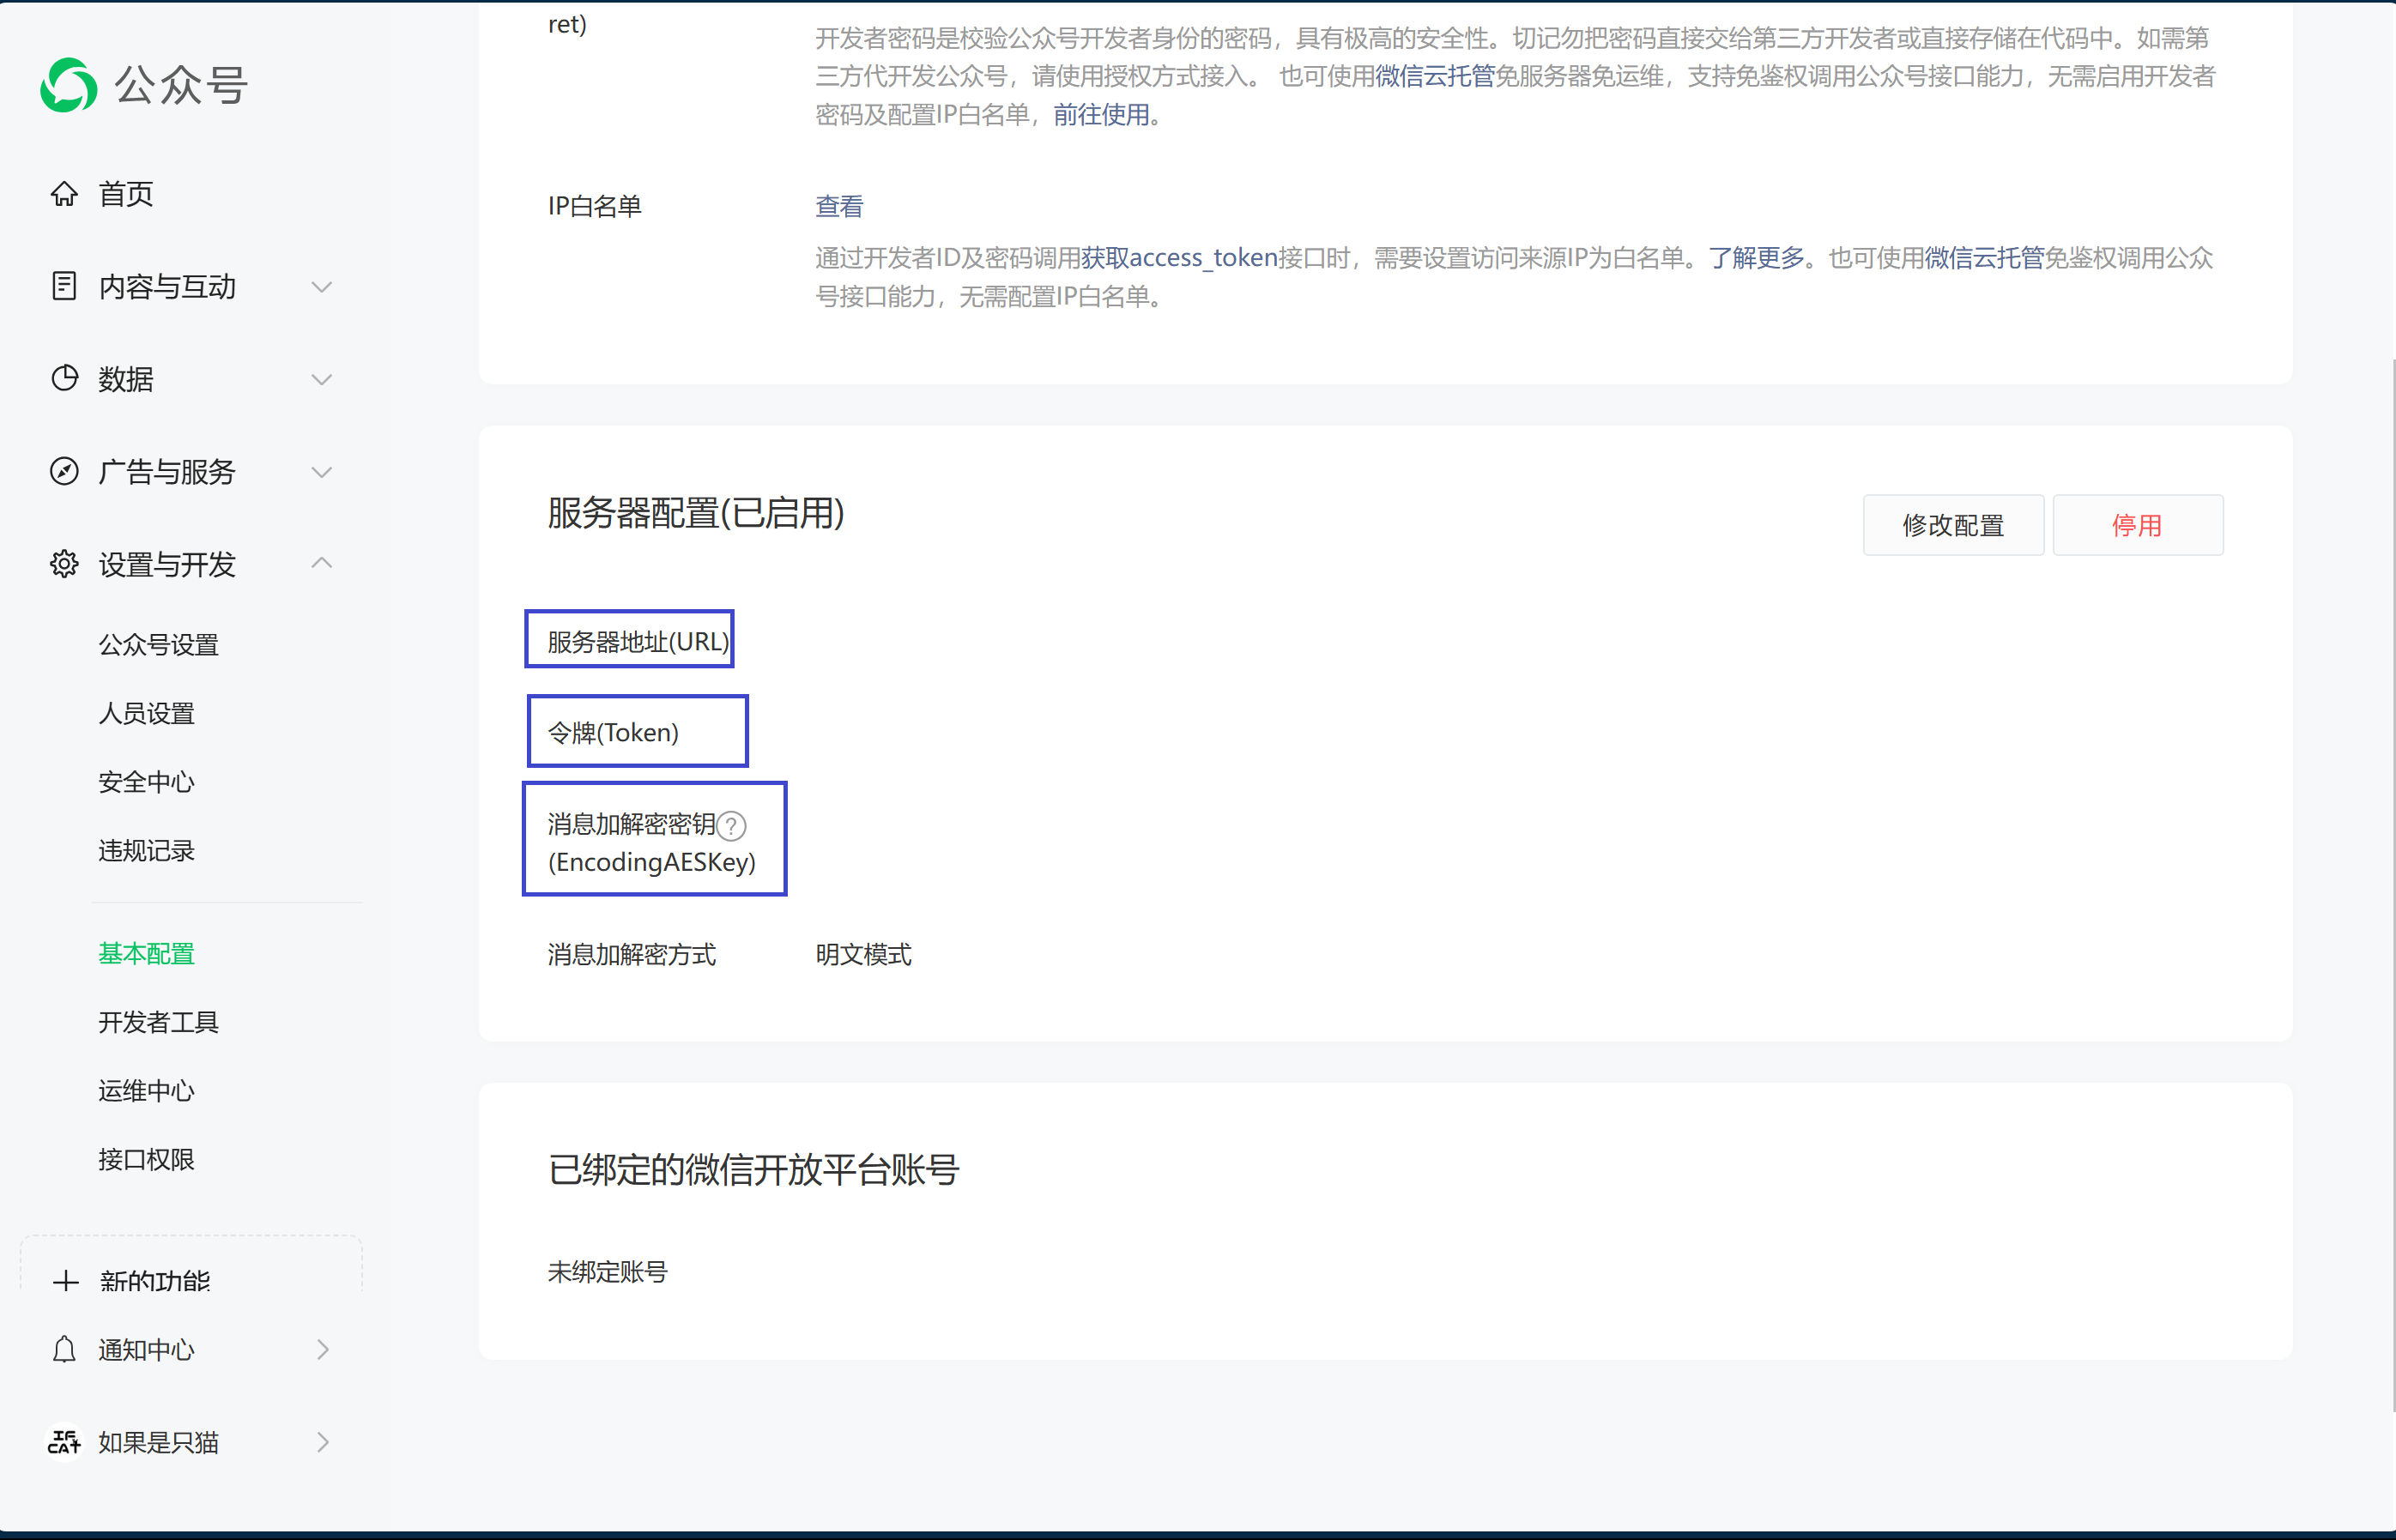Image resolution: width=2396 pixels, height=1540 pixels.
Task: Click the 前往使用 link
Action: (x=1101, y=115)
